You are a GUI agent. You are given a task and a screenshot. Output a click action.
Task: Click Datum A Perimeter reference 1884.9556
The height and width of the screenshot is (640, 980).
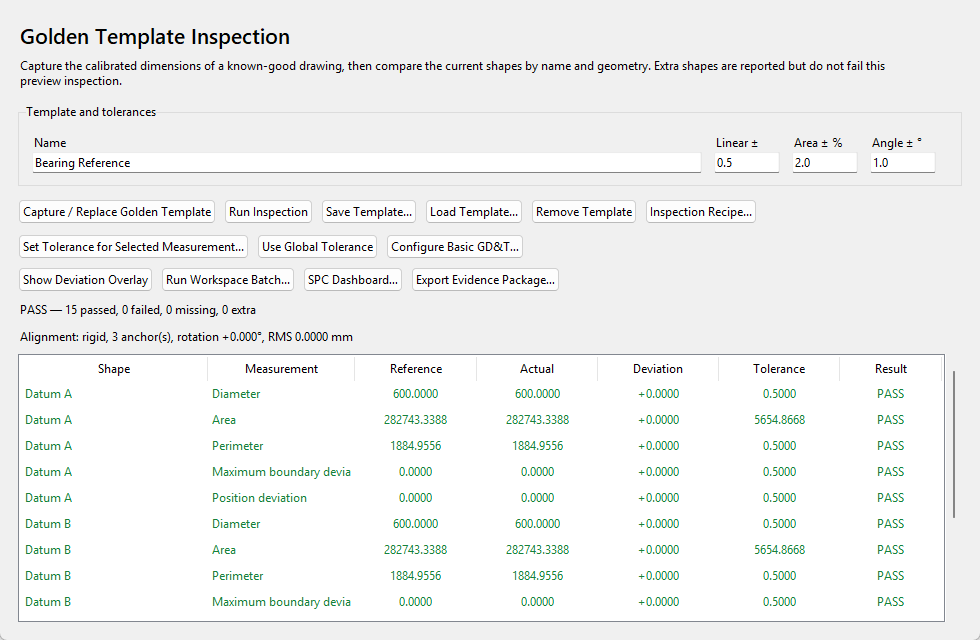pyautogui.click(x=416, y=446)
